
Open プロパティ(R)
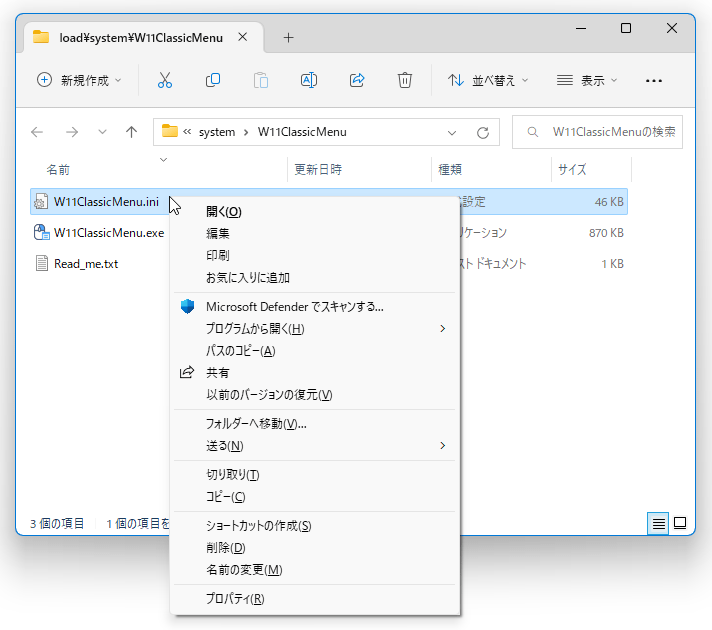click(314, 599)
